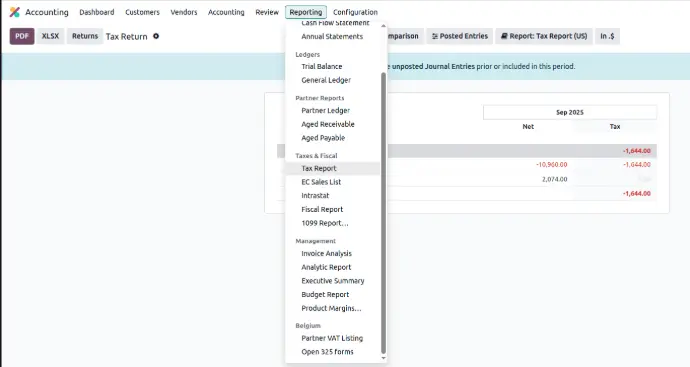Open the Review menu

(267, 12)
